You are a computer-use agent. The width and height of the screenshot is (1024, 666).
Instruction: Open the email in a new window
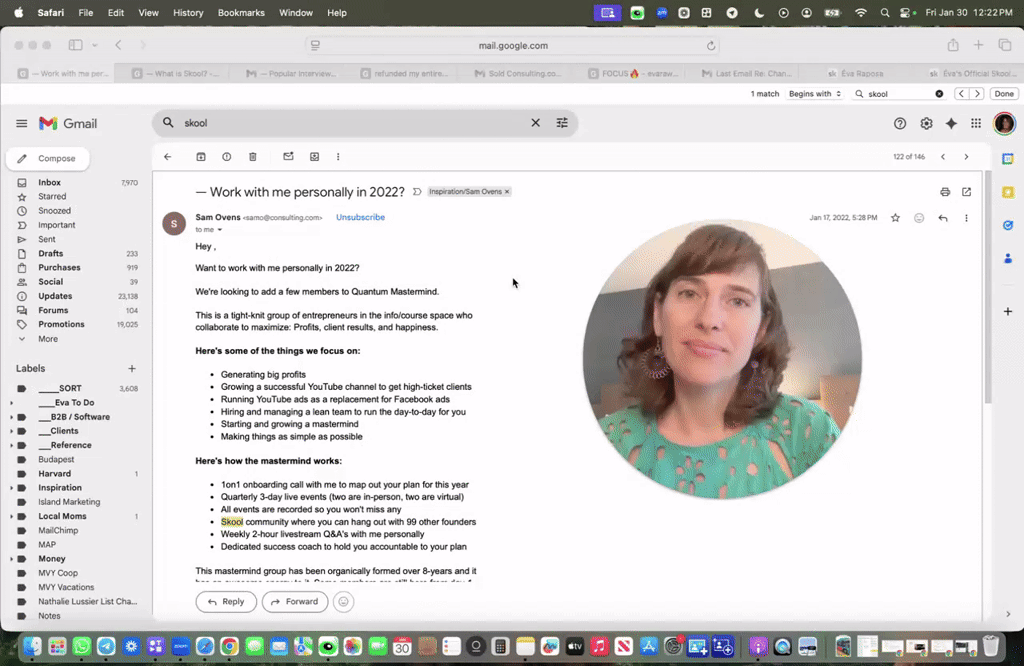[x=966, y=192]
